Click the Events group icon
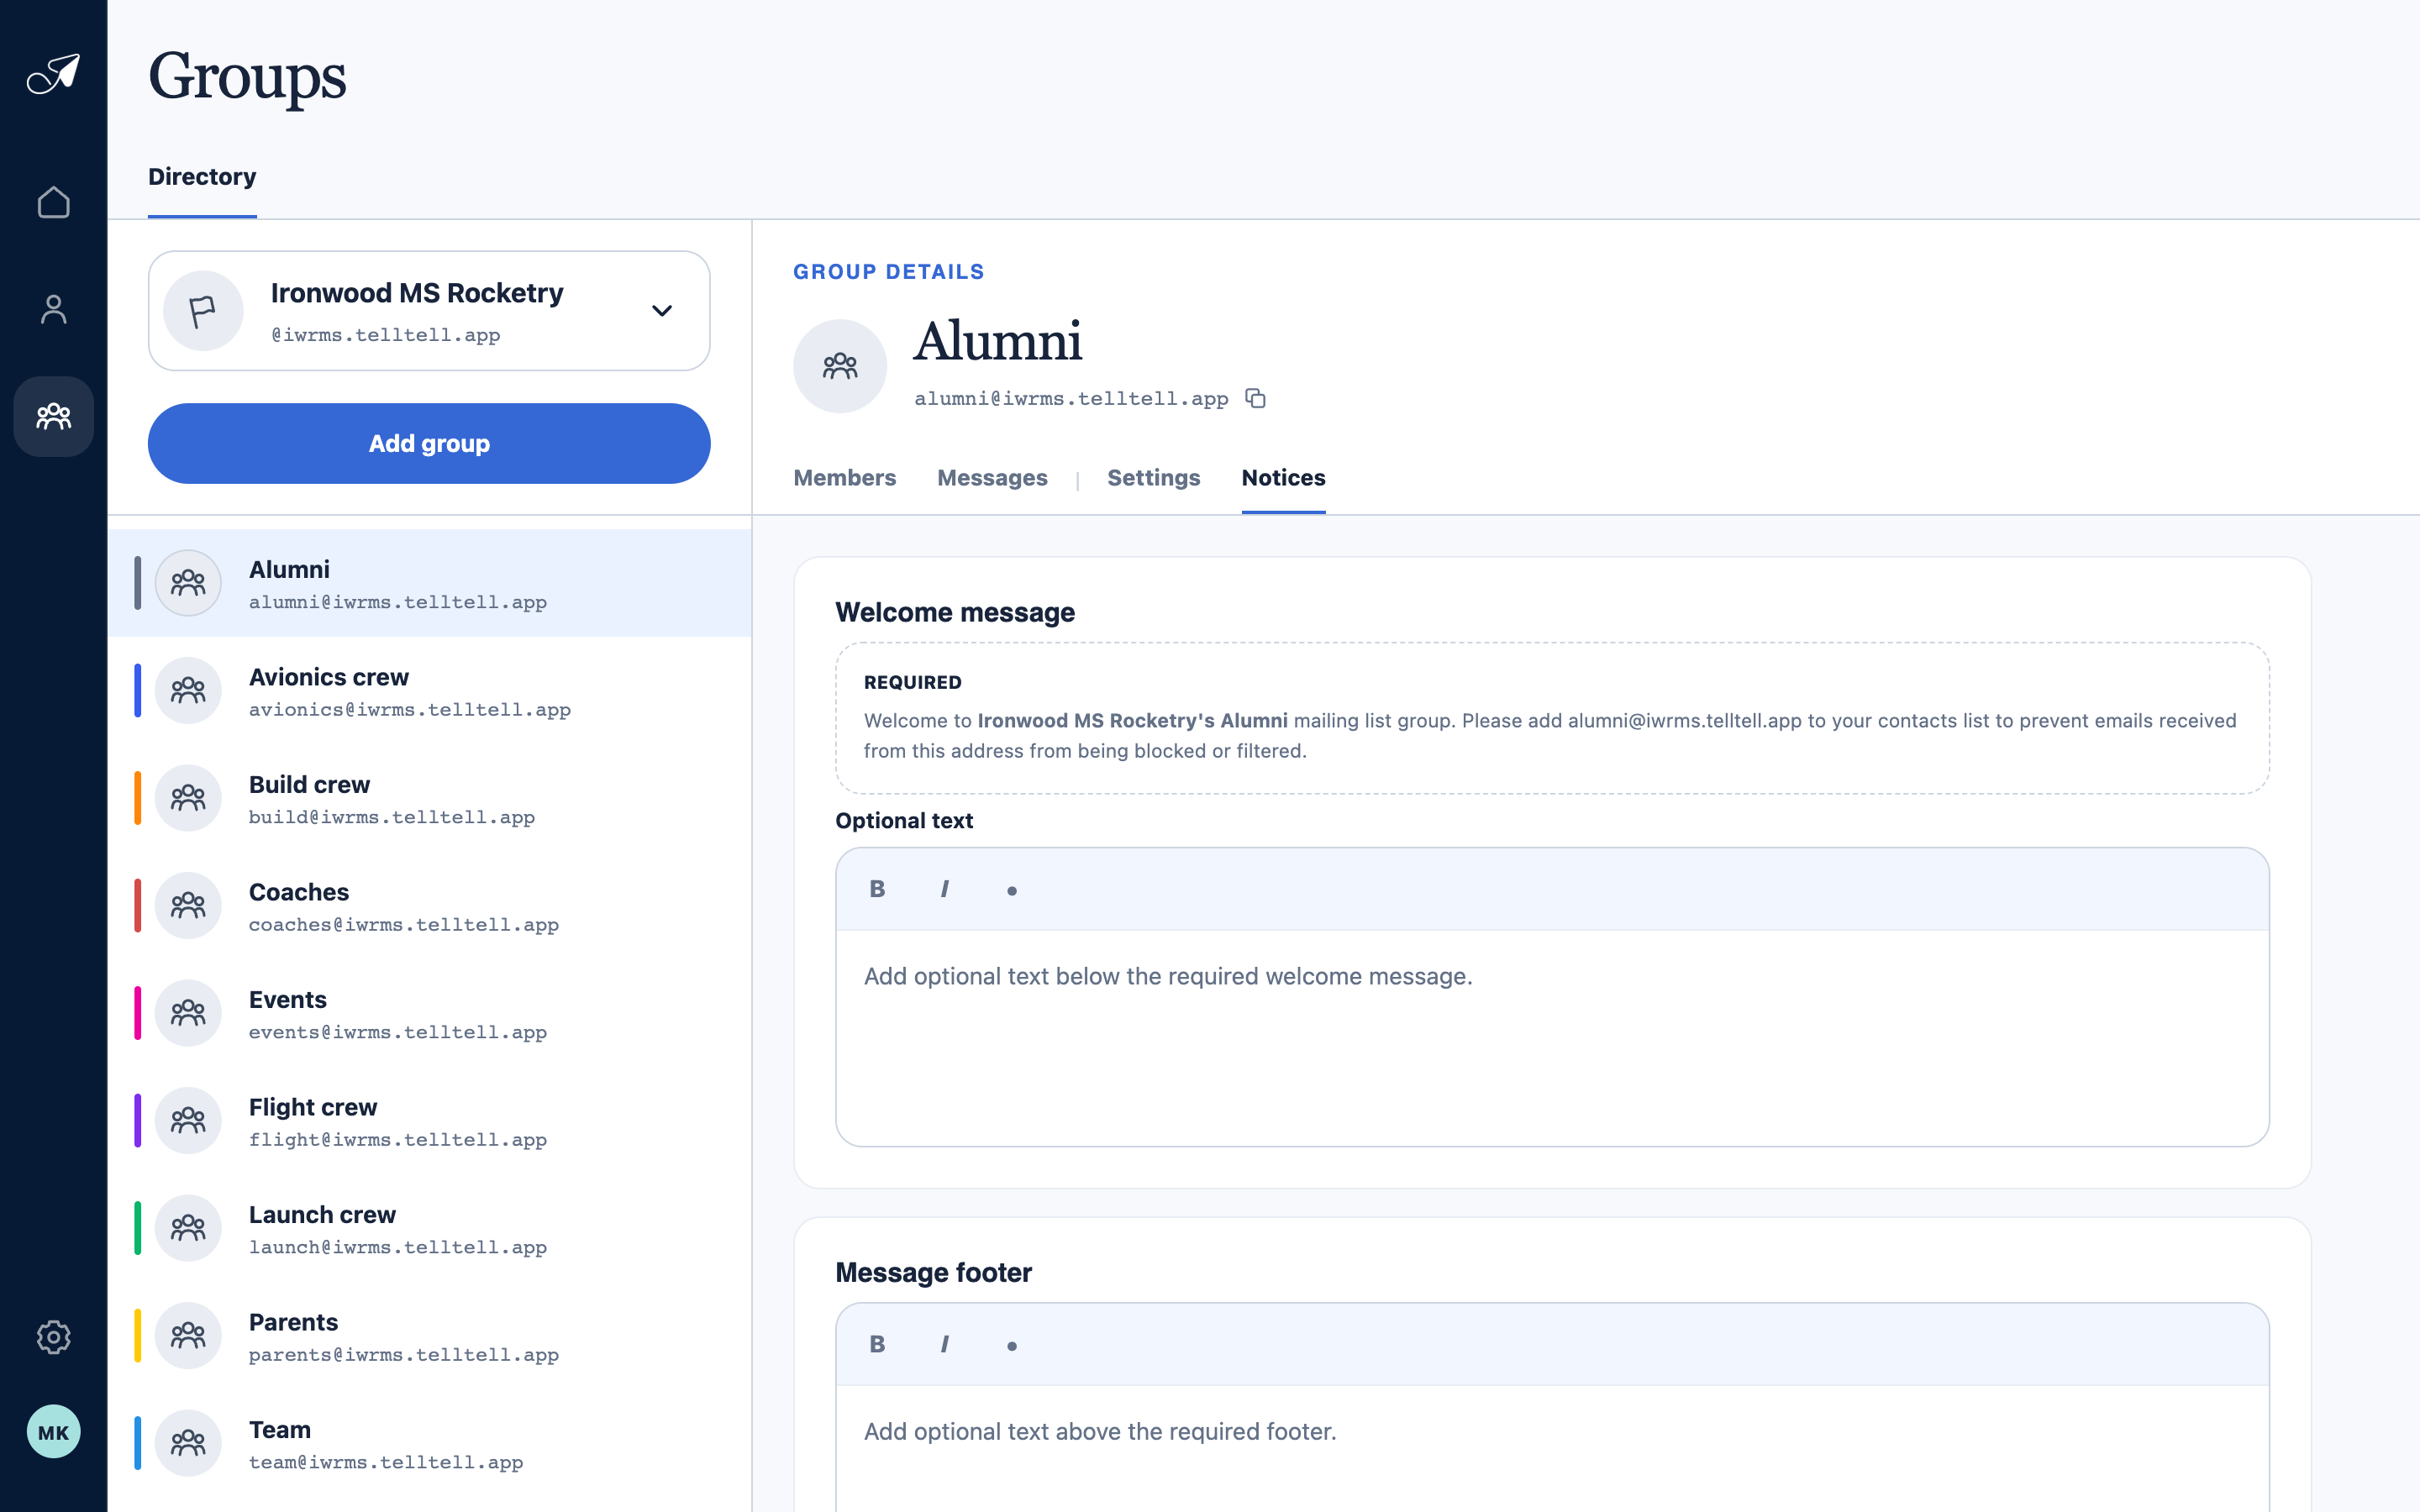This screenshot has width=2420, height=1512. pyautogui.click(x=188, y=1013)
